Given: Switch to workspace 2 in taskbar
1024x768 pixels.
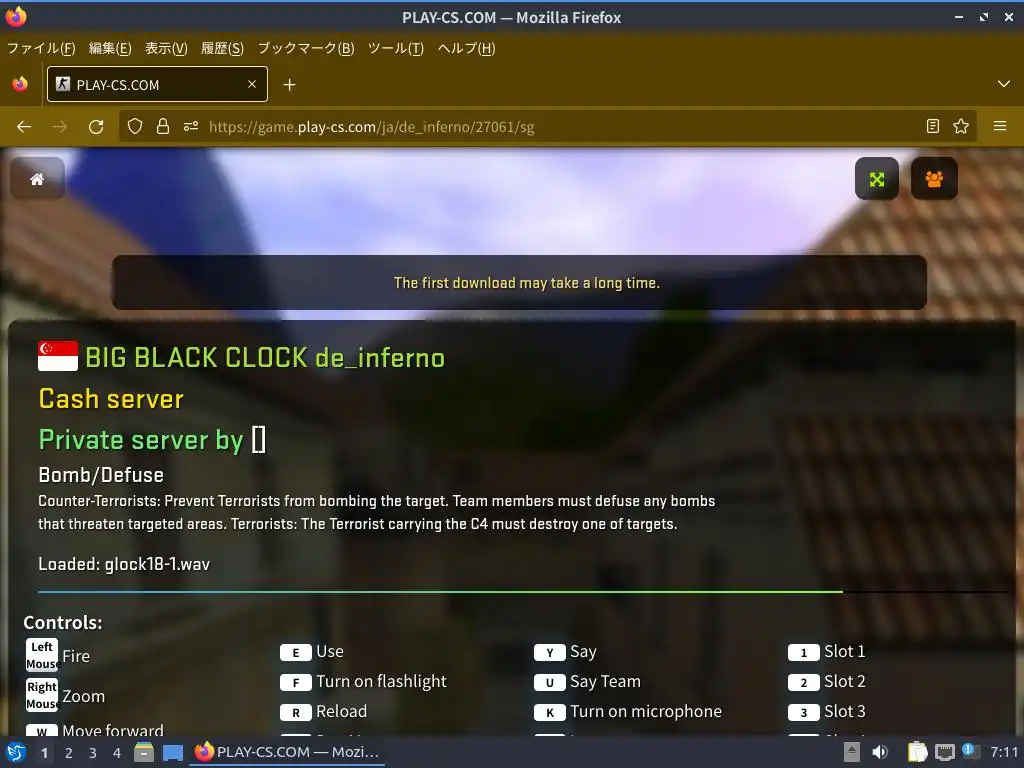Looking at the screenshot, I should click(69, 753).
